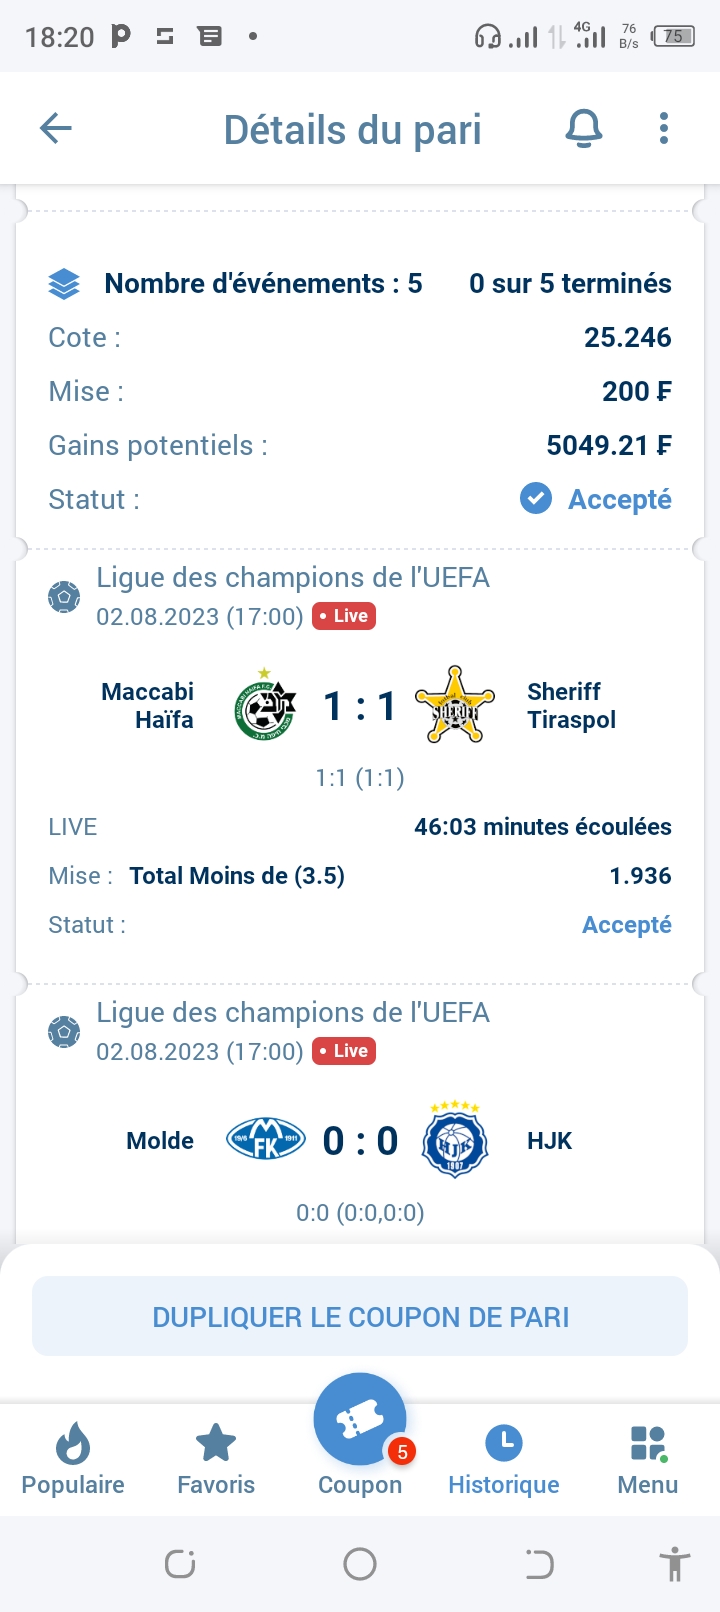
Task: Go to the Historique tab
Action: coord(504,1460)
